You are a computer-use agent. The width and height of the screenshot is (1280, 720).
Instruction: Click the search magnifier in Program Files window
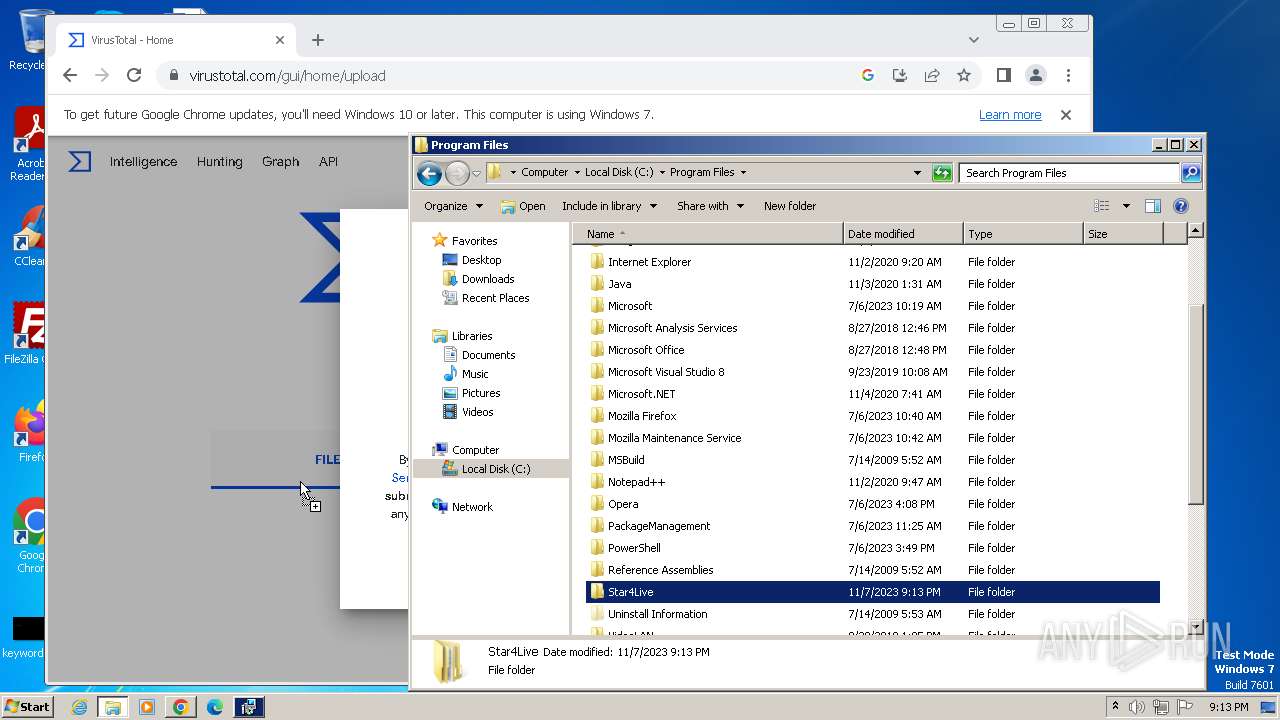[1191, 173]
